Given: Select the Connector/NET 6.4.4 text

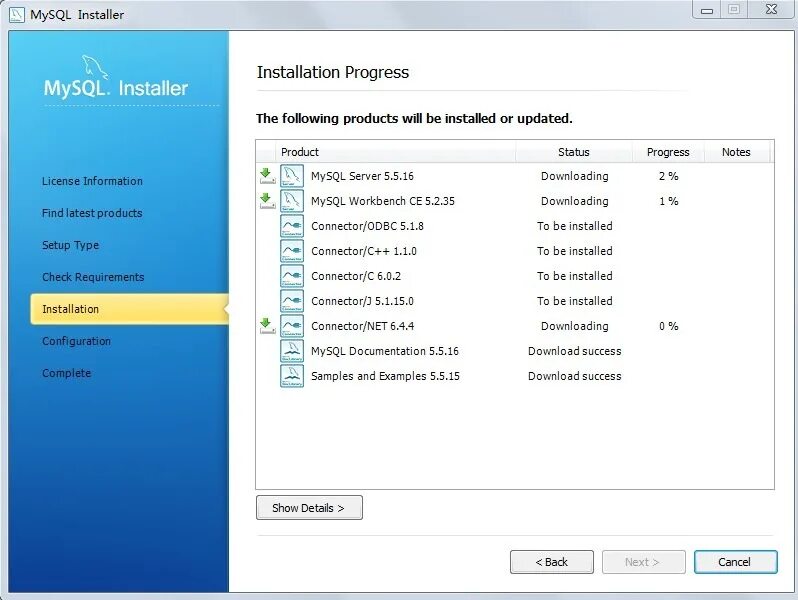Looking at the screenshot, I should click(362, 326).
